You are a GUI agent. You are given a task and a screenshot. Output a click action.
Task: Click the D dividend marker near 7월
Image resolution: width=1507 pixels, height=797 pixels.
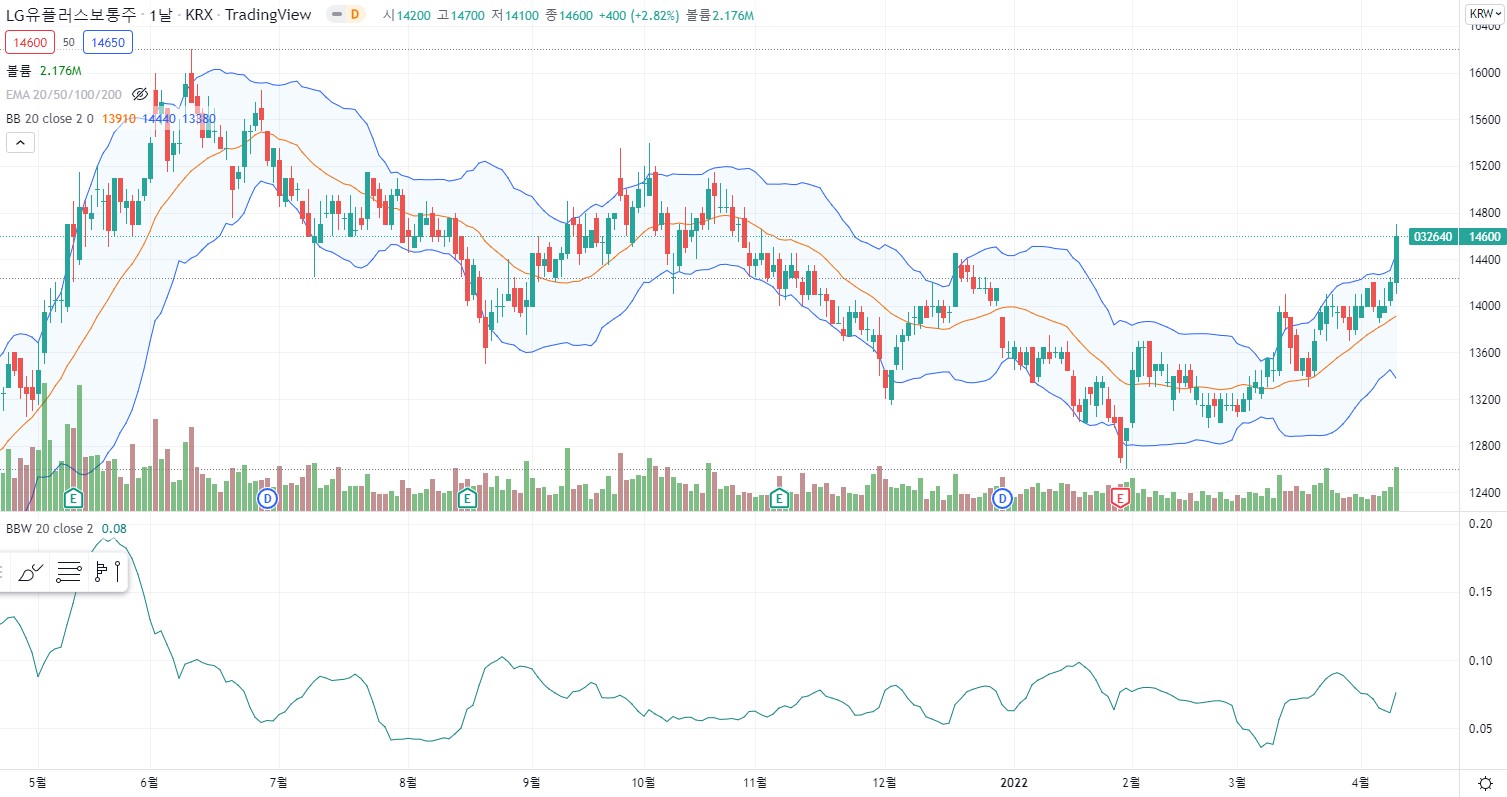coord(267,497)
